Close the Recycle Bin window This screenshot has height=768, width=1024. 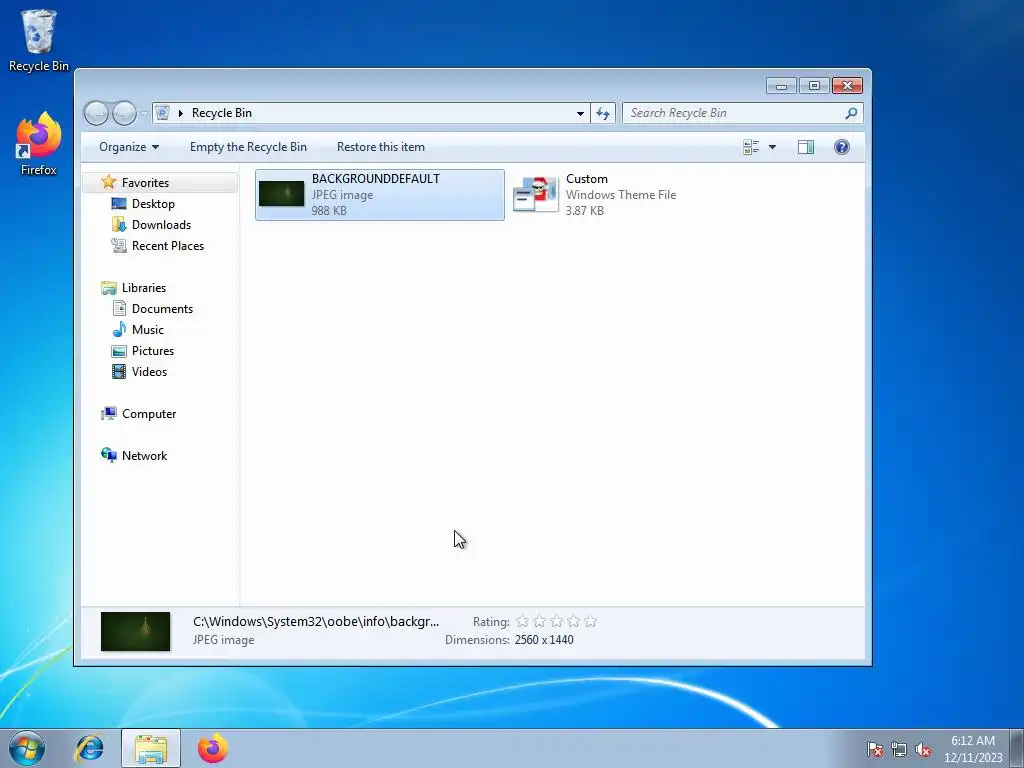pyautogui.click(x=848, y=86)
